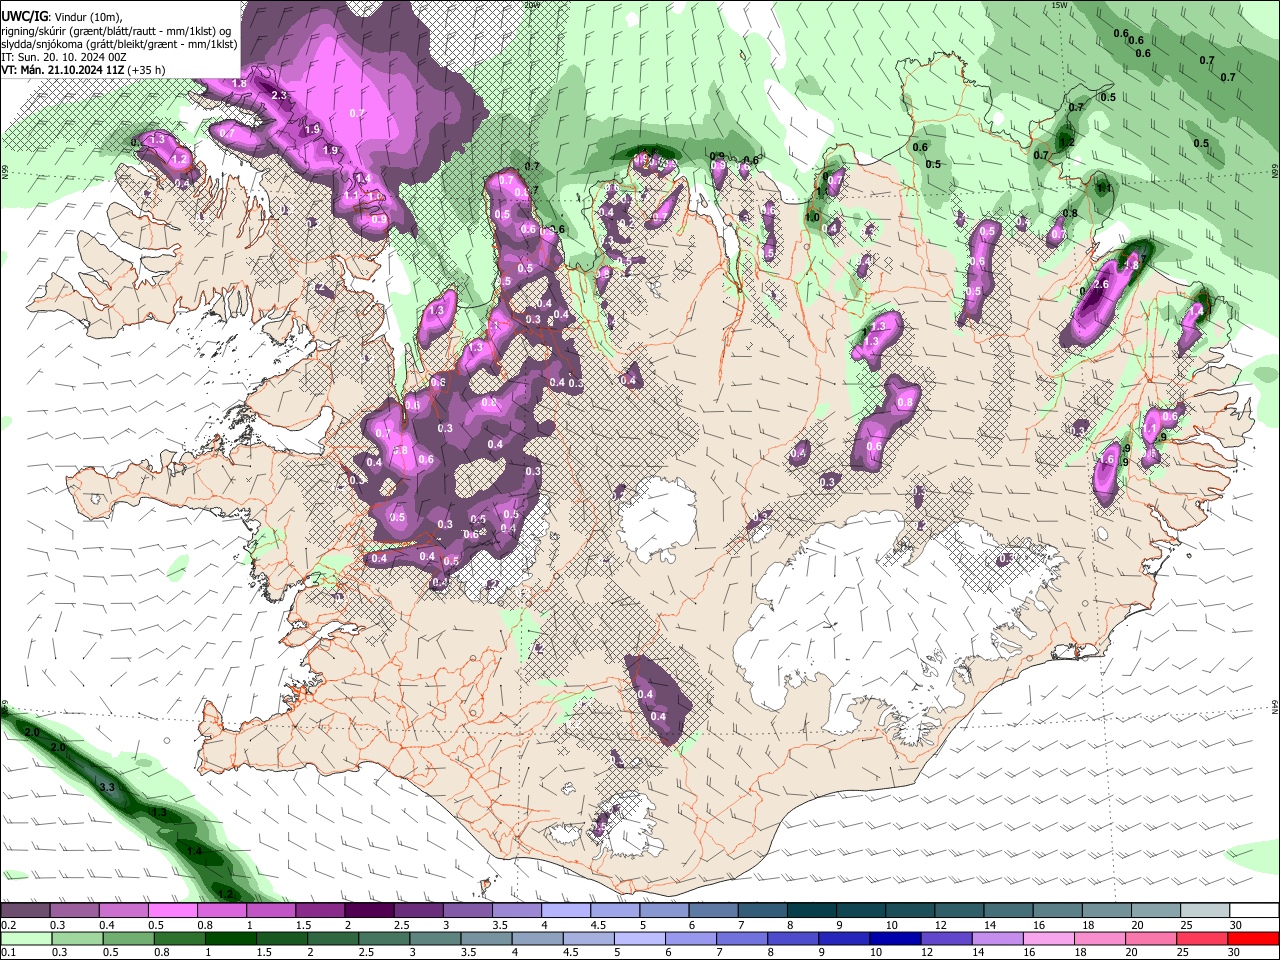
Task: Click the '12' label on the rain scale
Action: 926,952
